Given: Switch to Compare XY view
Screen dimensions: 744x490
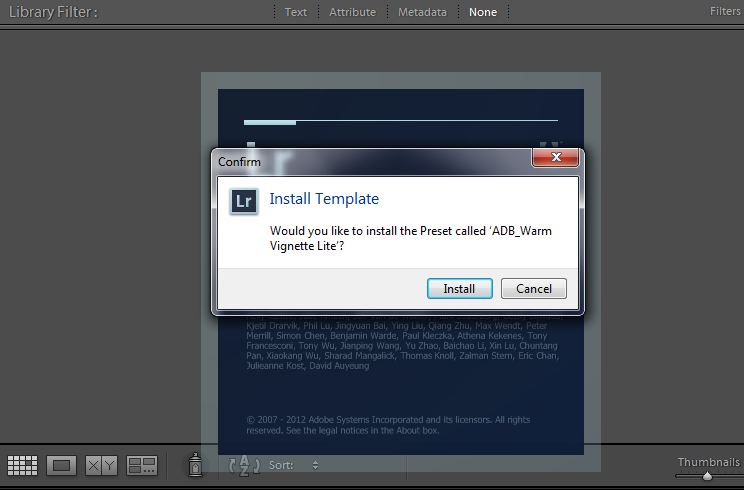Looking at the screenshot, I should coord(102,465).
